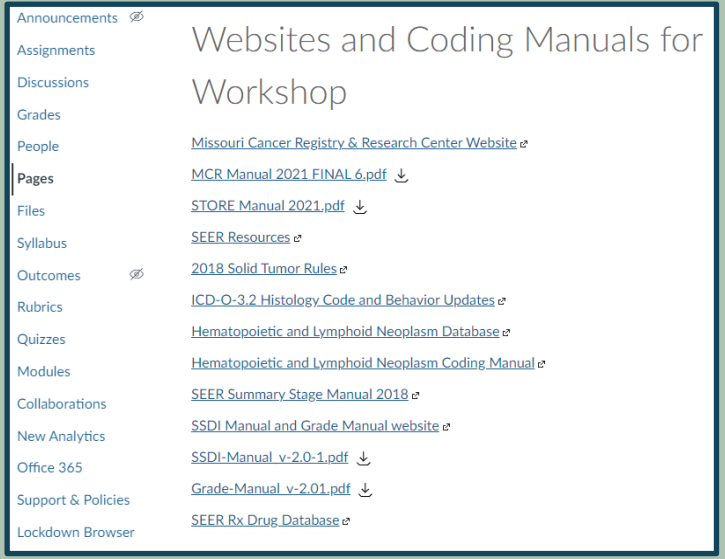This screenshot has width=725, height=559.
Task: Open Hematopoietic and Lymphoid Neoplasm Coding Manual link
Action: (362, 363)
